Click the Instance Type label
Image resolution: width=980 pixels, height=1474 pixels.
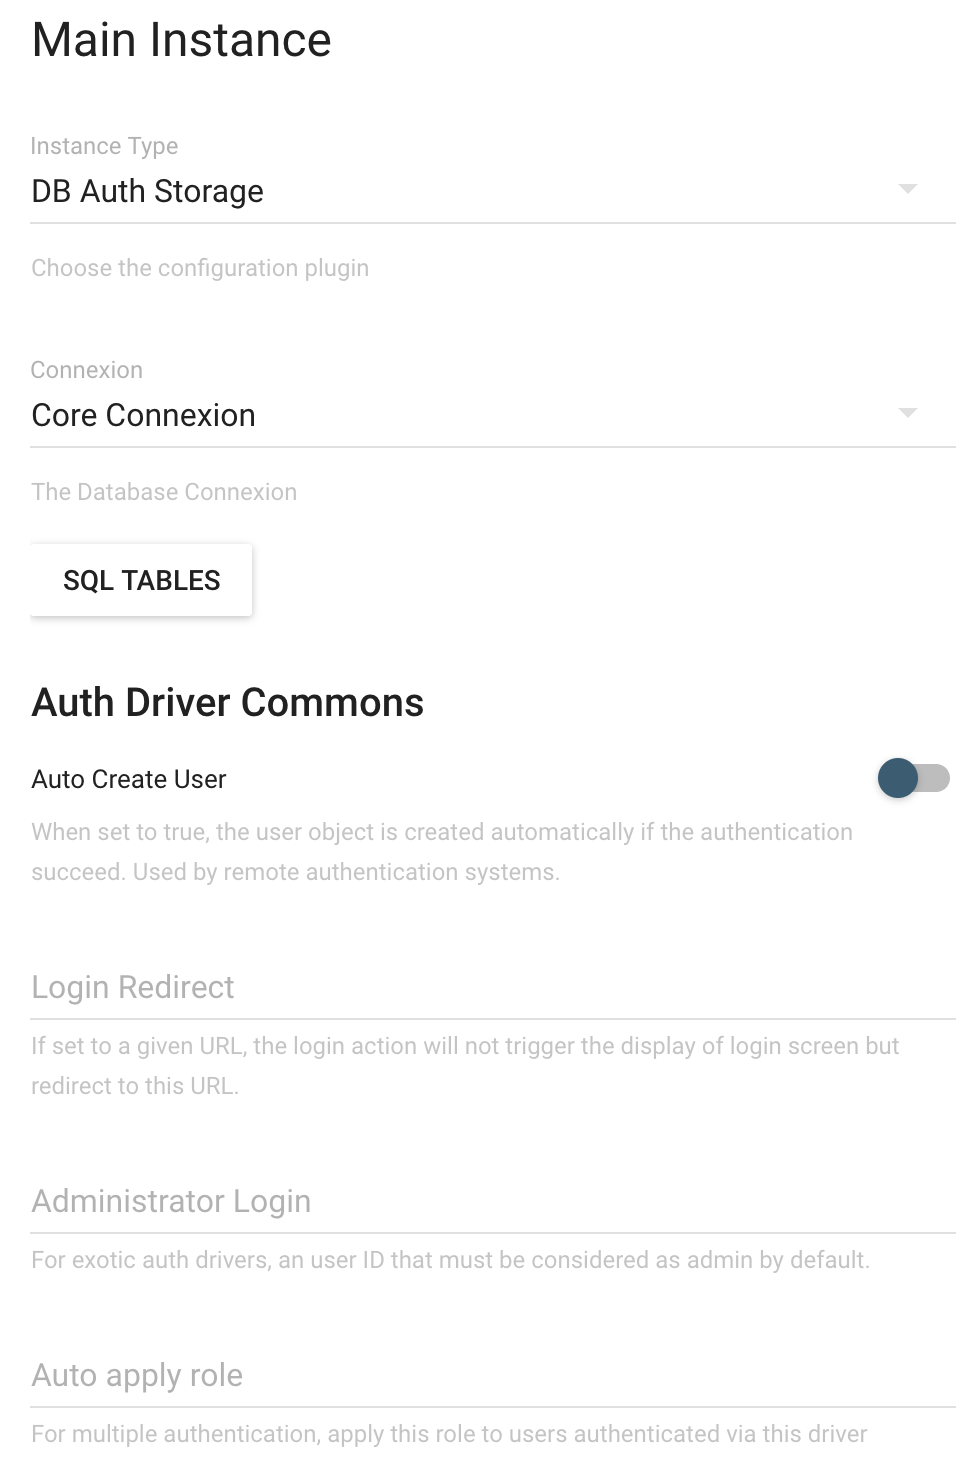pos(104,146)
